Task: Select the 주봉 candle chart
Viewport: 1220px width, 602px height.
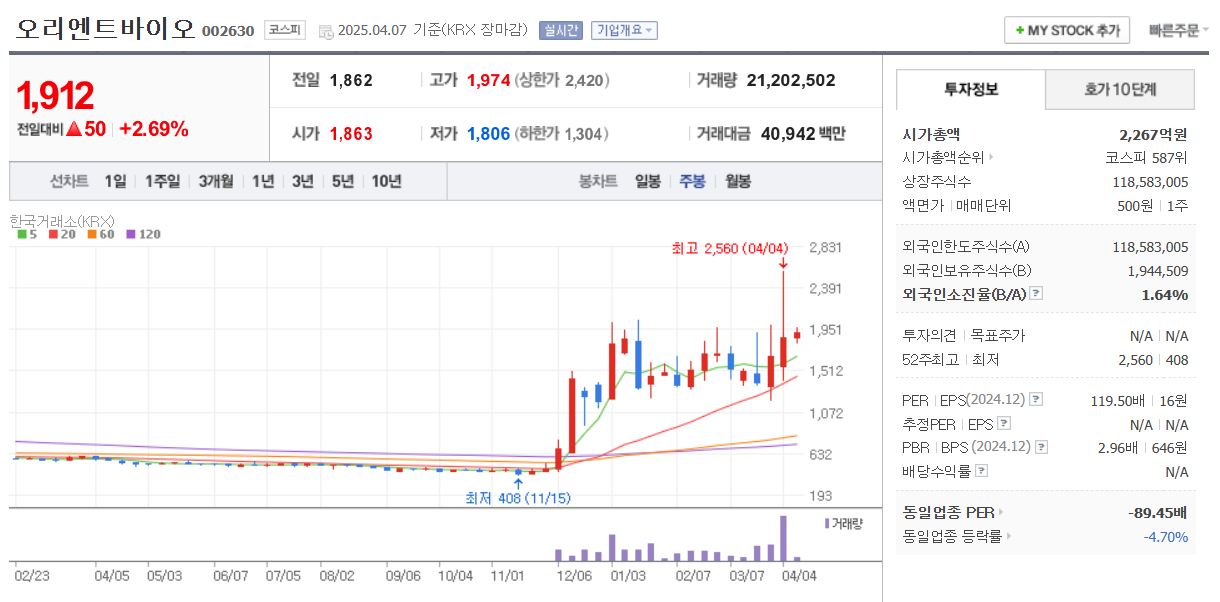Action: click(x=693, y=181)
